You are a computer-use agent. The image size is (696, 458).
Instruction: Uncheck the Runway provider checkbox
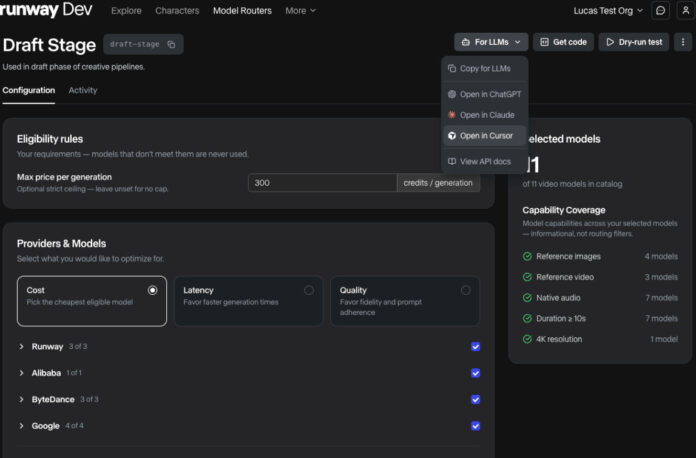tap(475, 347)
